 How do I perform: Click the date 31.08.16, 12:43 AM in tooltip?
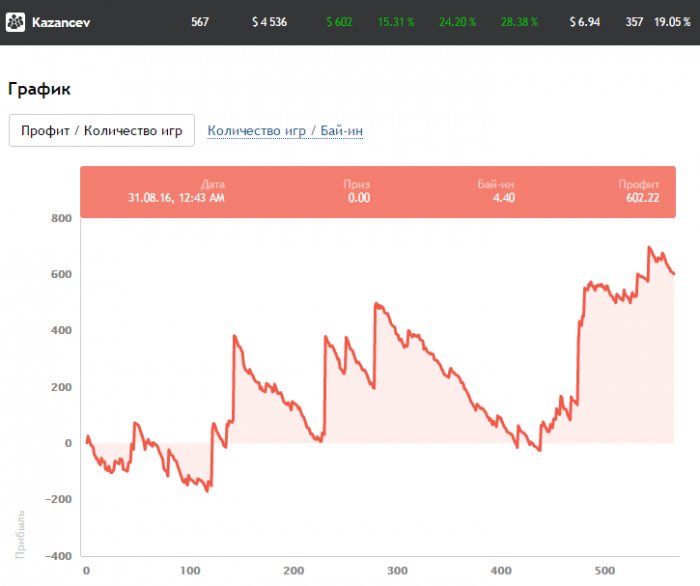176,198
